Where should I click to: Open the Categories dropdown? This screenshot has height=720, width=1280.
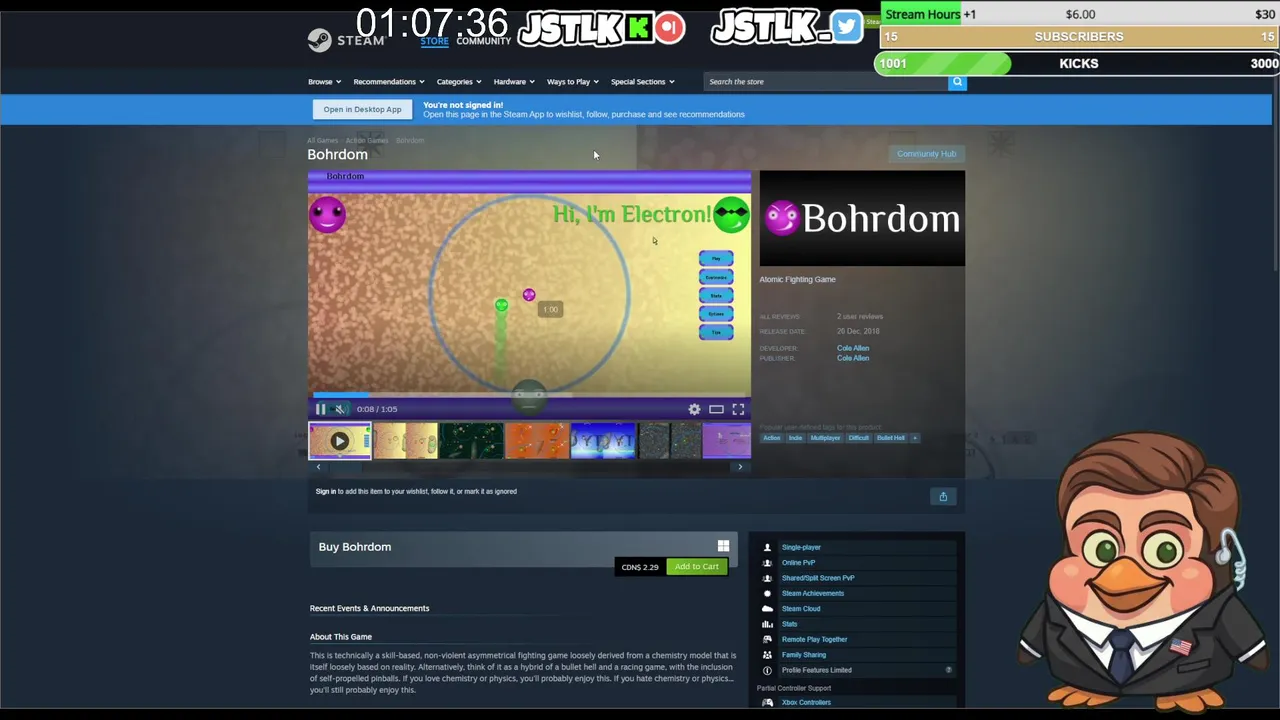pos(459,82)
